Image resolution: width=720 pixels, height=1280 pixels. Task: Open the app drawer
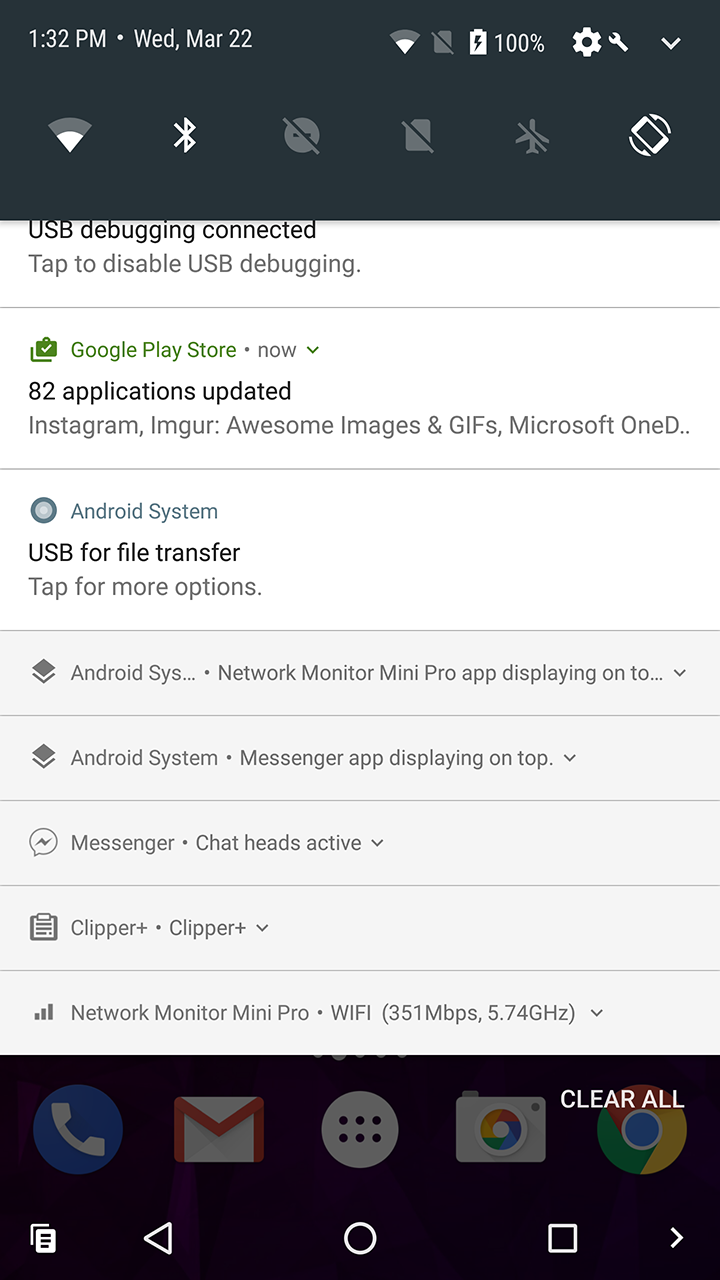pos(360,1128)
